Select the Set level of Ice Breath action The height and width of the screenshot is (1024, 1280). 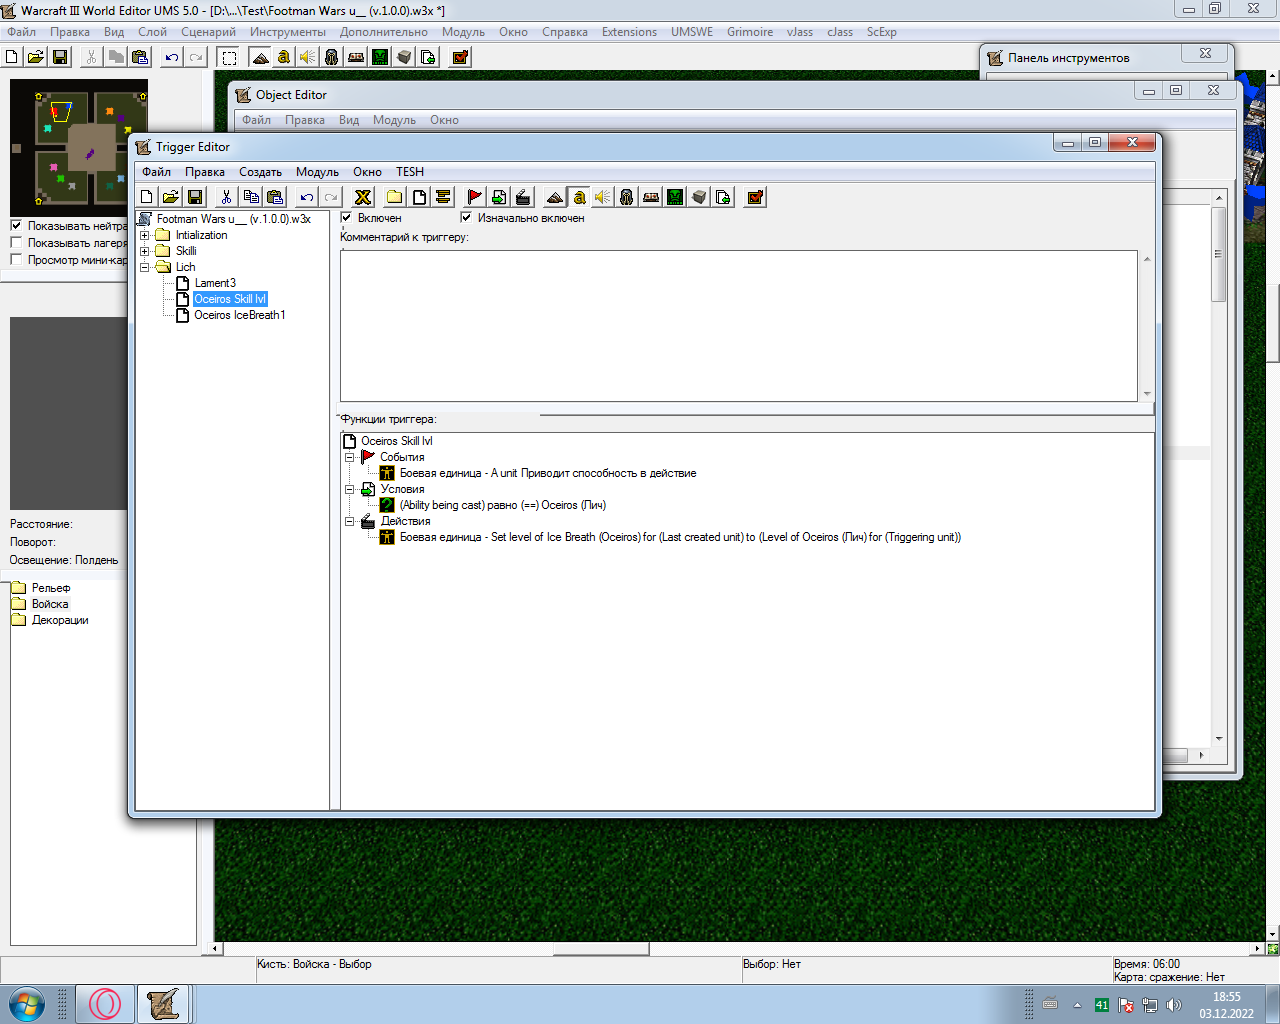(680, 537)
